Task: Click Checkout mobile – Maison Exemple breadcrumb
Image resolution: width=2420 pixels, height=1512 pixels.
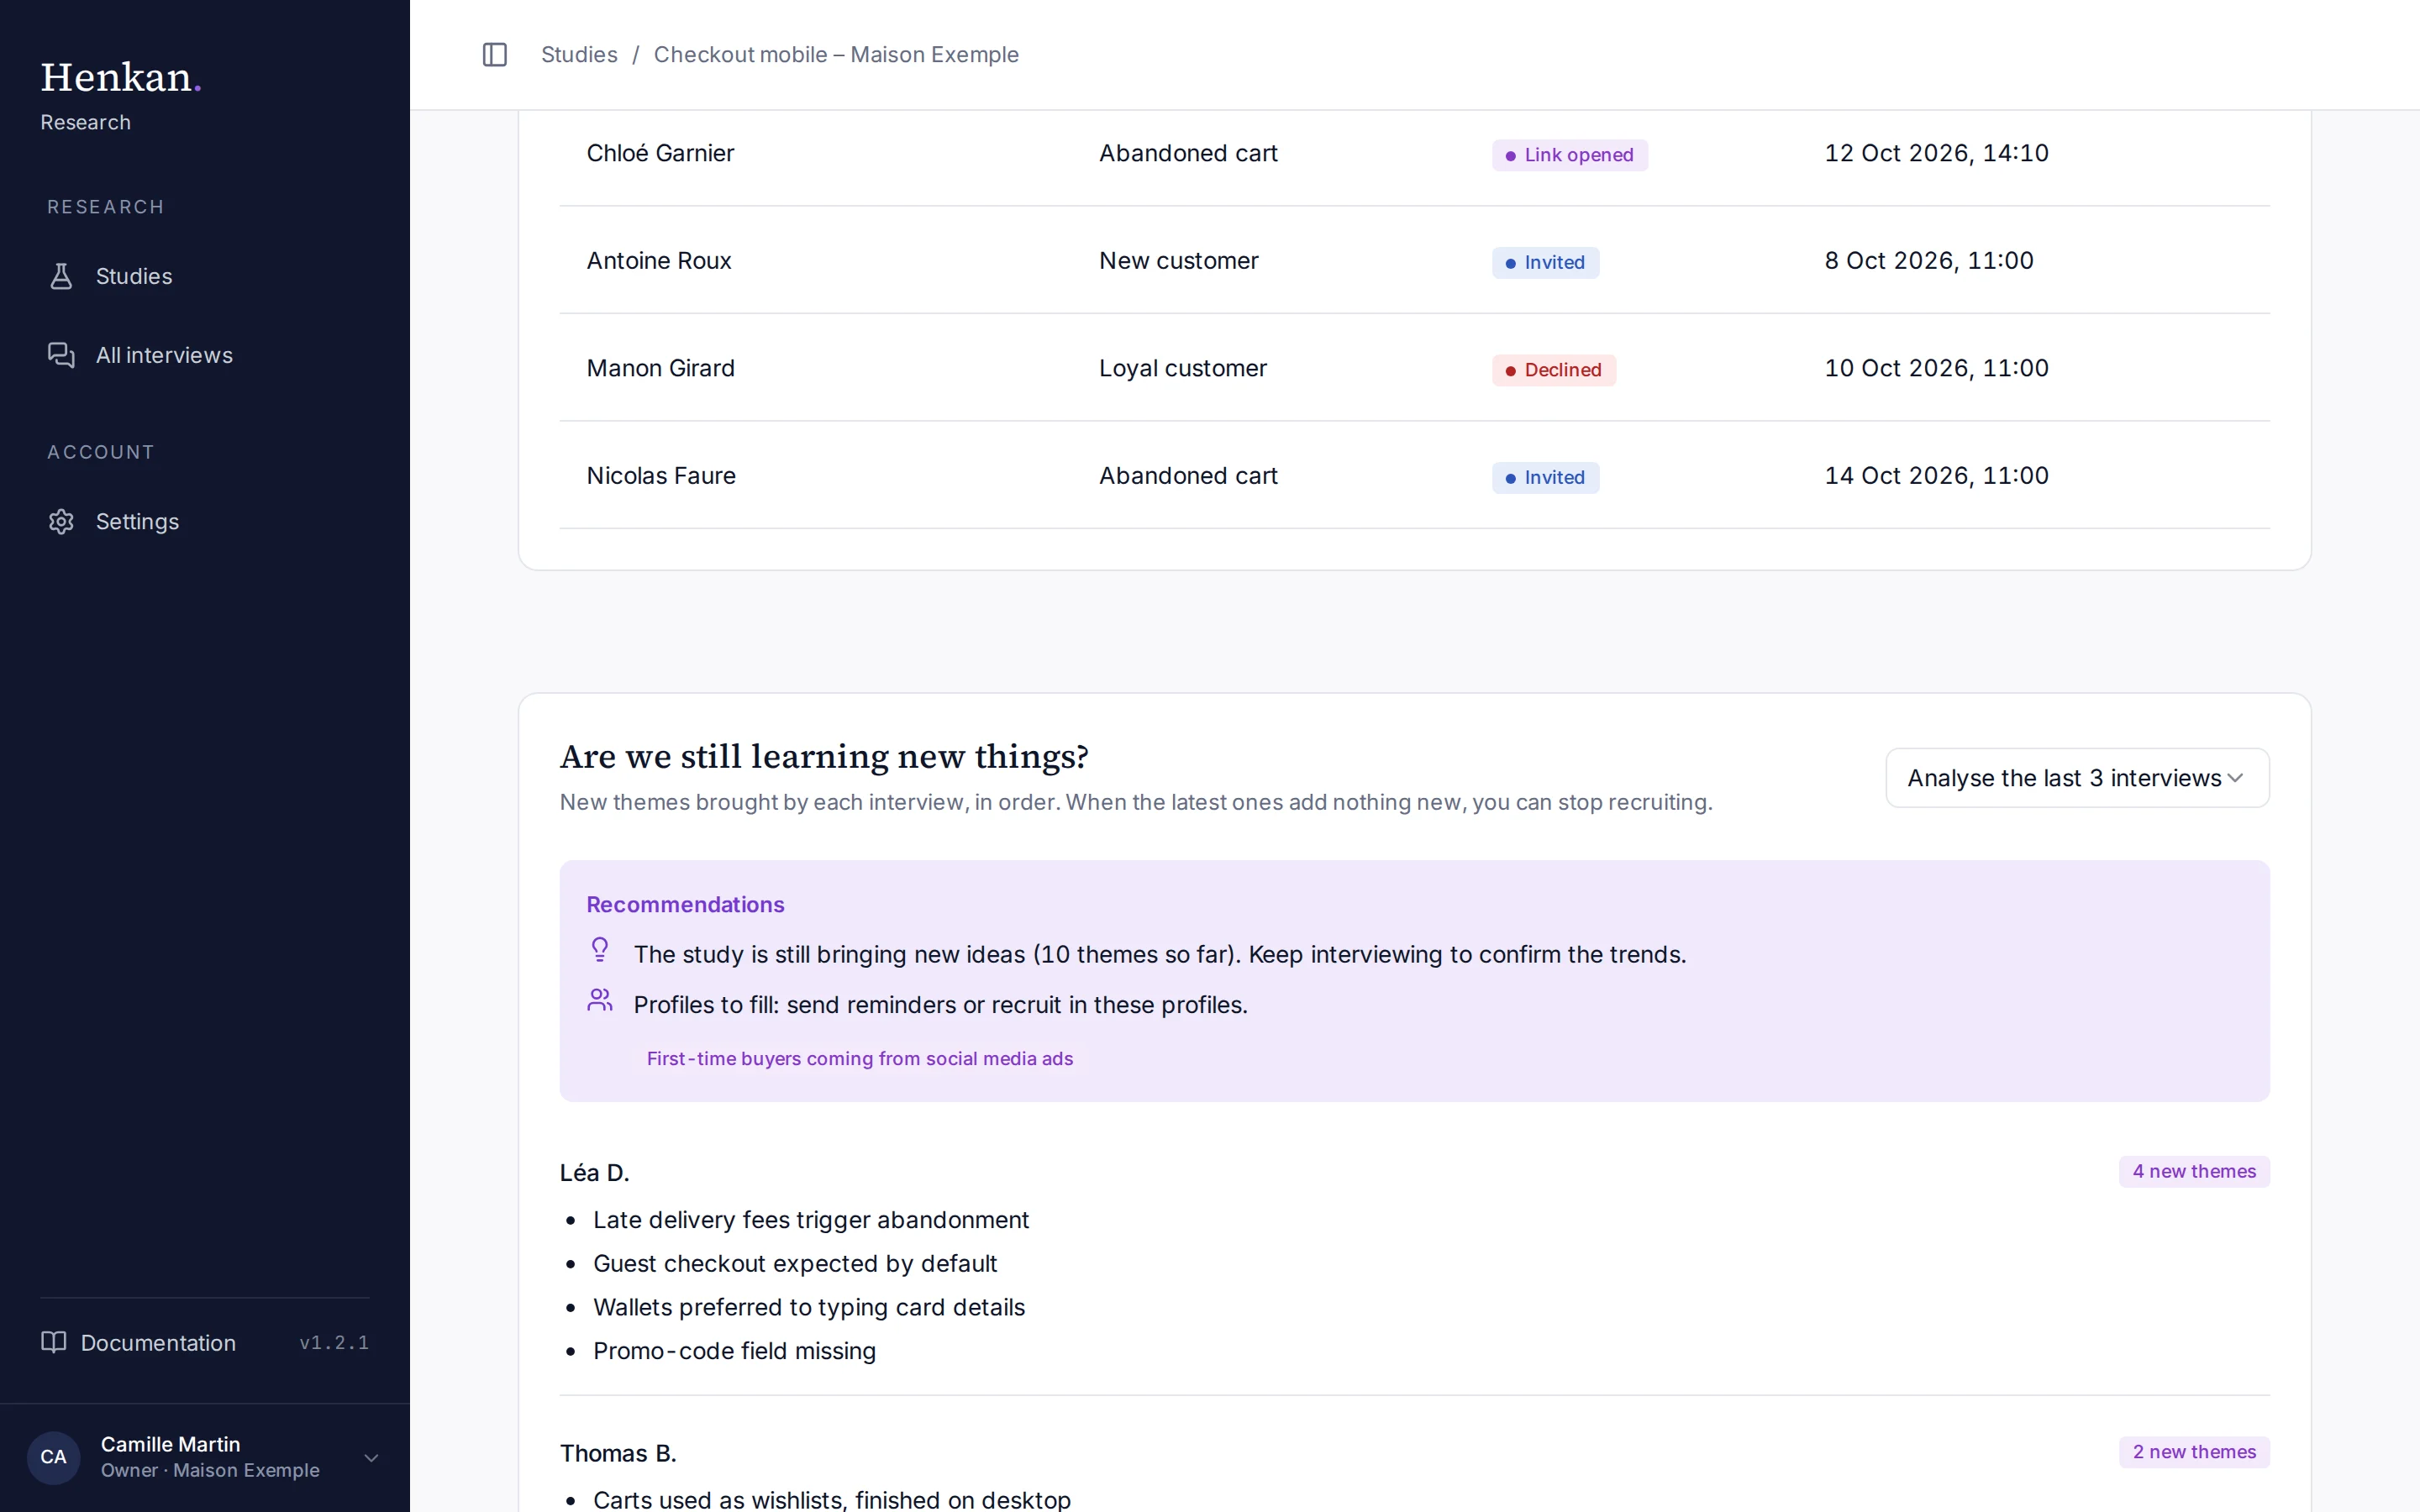Action: click(x=836, y=54)
